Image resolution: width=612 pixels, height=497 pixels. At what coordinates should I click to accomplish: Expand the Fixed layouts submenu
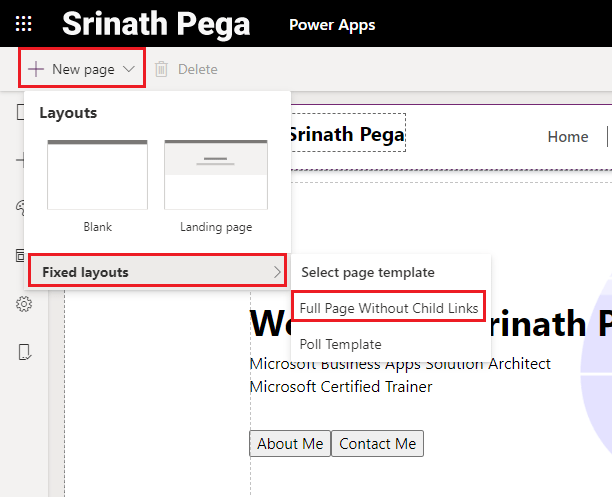157,272
